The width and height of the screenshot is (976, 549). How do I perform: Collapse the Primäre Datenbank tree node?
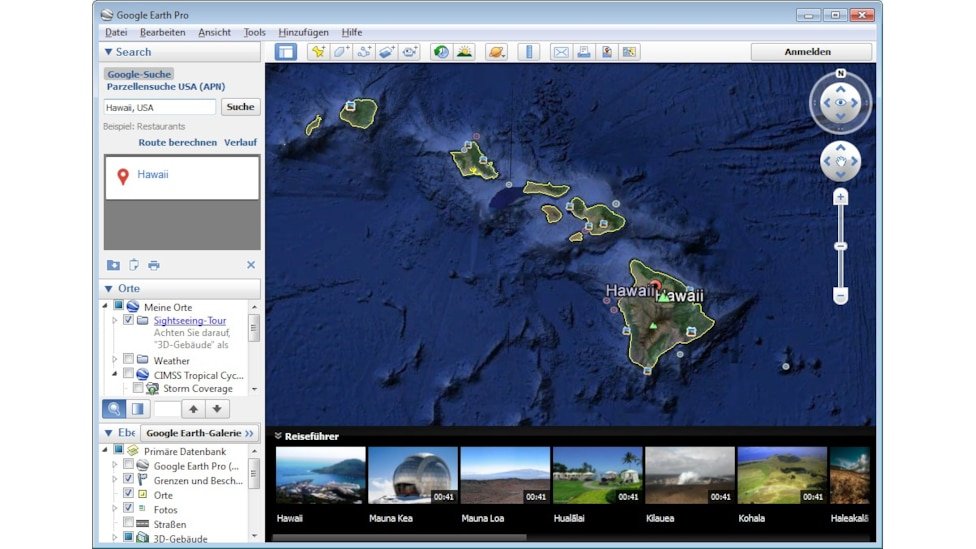pyautogui.click(x=105, y=449)
